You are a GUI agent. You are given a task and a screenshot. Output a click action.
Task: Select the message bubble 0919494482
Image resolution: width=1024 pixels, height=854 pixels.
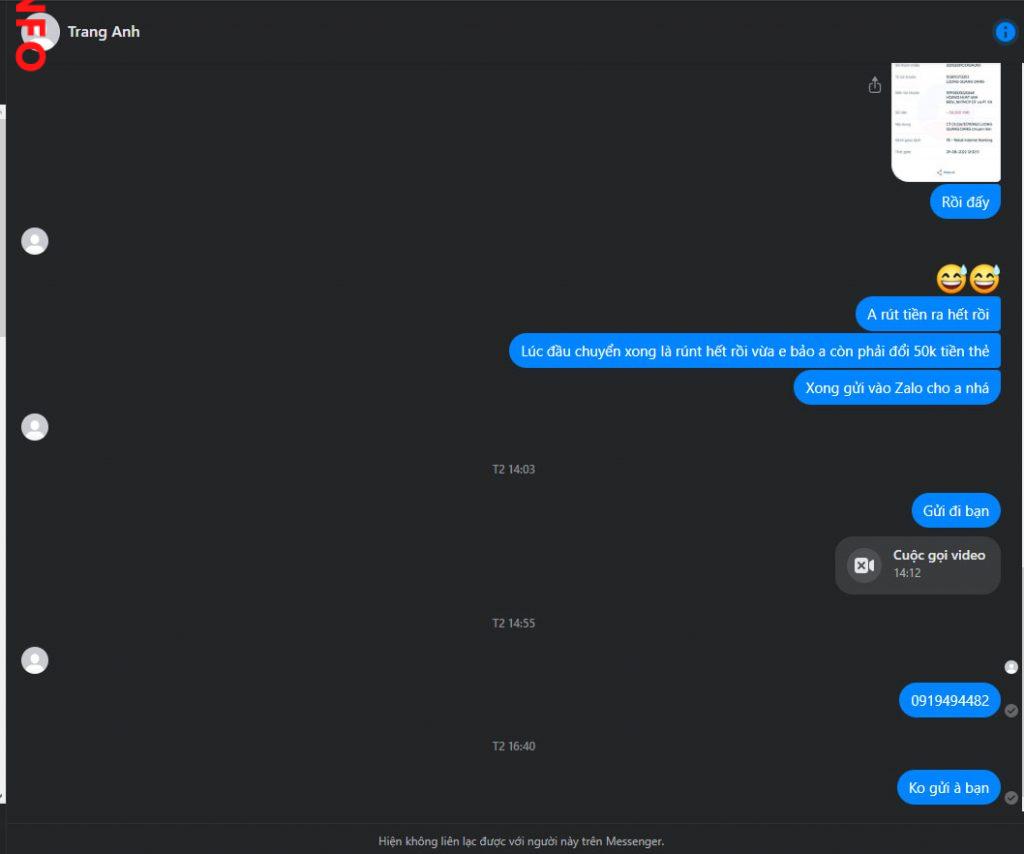click(950, 700)
